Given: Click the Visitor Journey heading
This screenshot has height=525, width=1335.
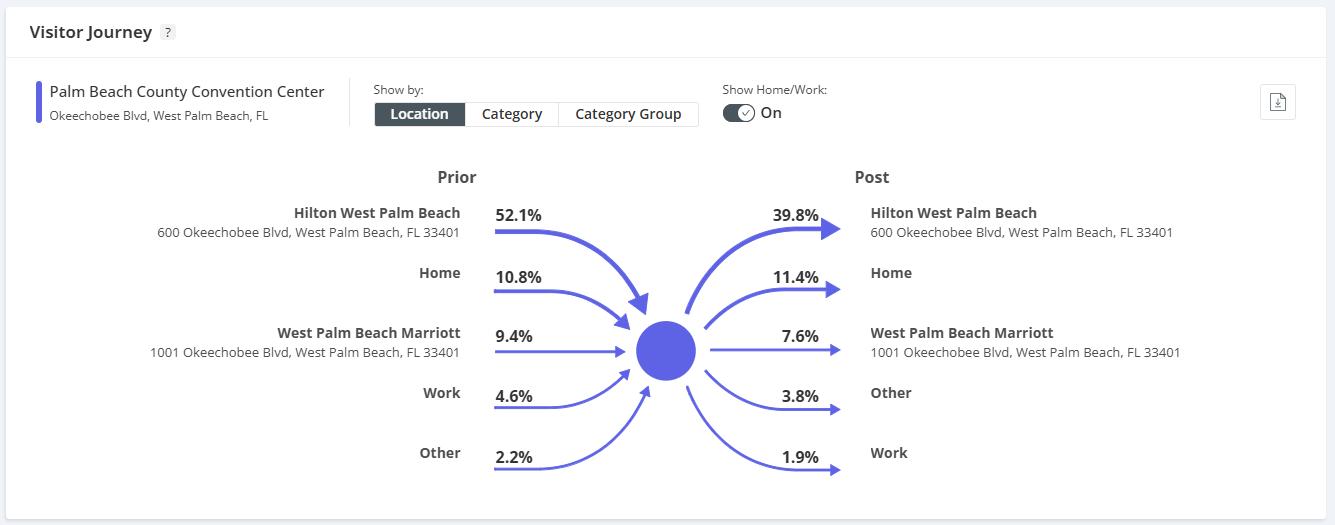Looking at the screenshot, I should click(91, 32).
